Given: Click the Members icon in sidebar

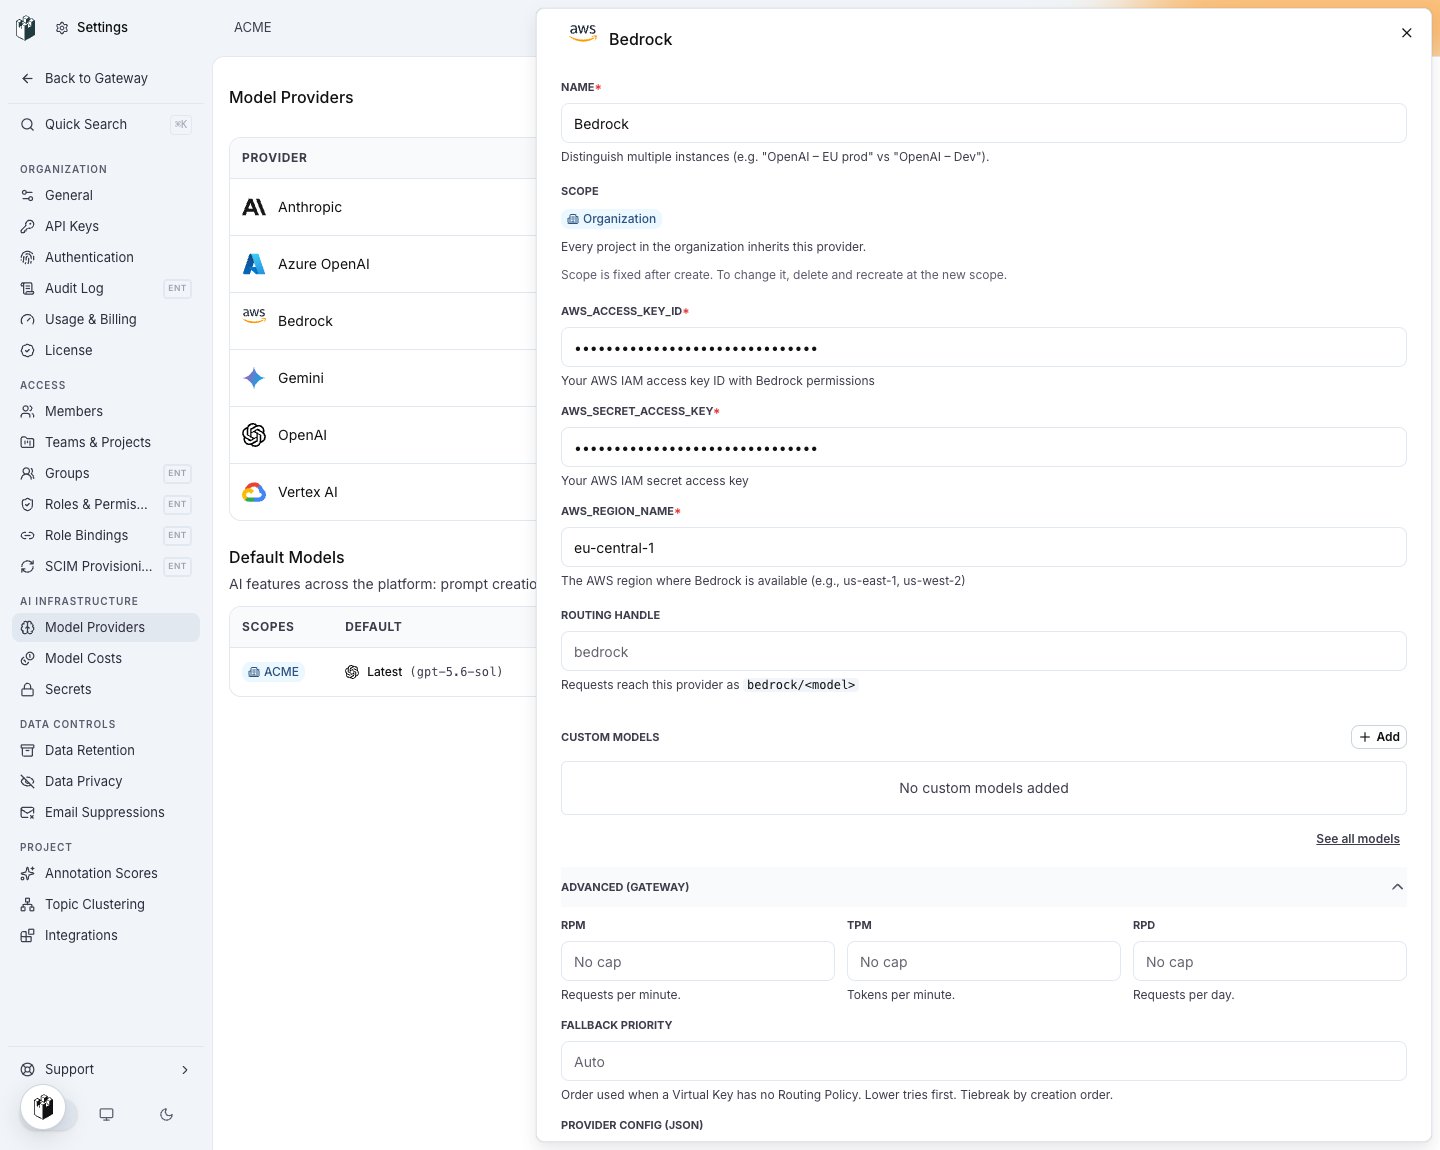Looking at the screenshot, I should pyautogui.click(x=28, y=411).
